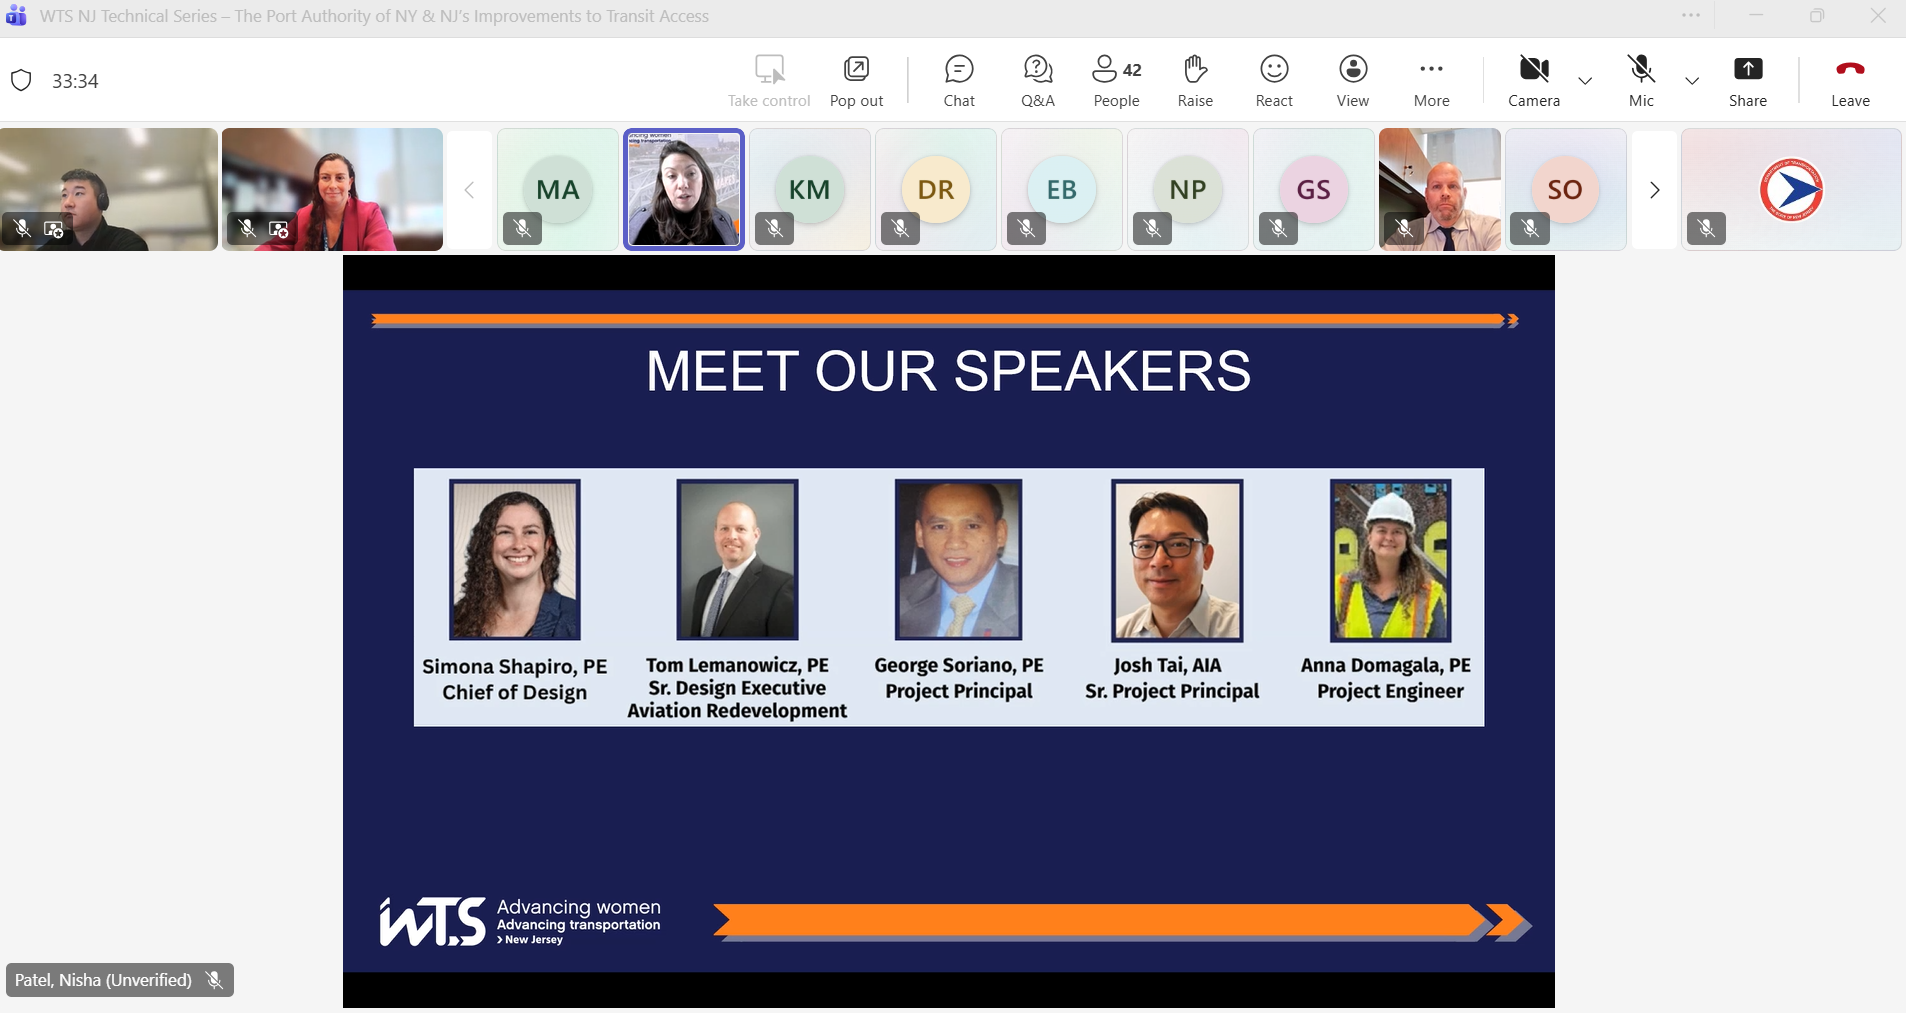This screenshot has height=1013, width=1906.
Task: Unmute the Mic
Action: pos(1641,80)
